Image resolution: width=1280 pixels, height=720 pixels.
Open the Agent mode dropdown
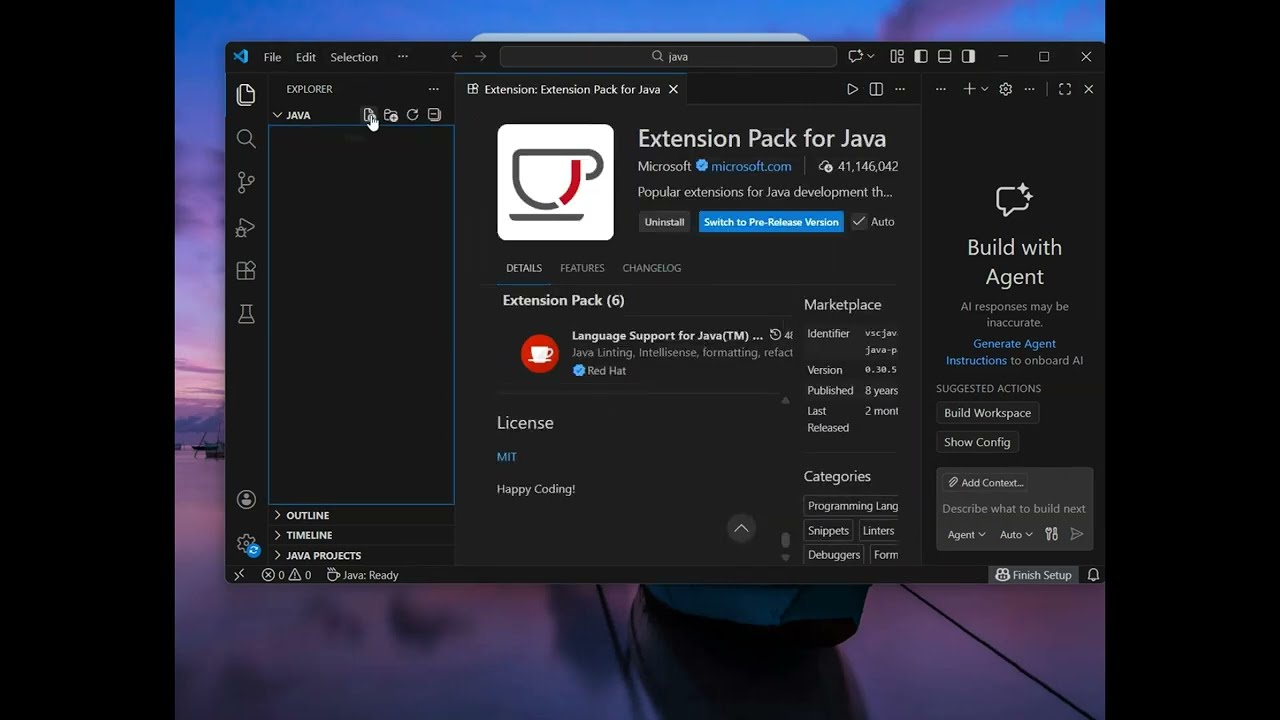click(966, 535)
